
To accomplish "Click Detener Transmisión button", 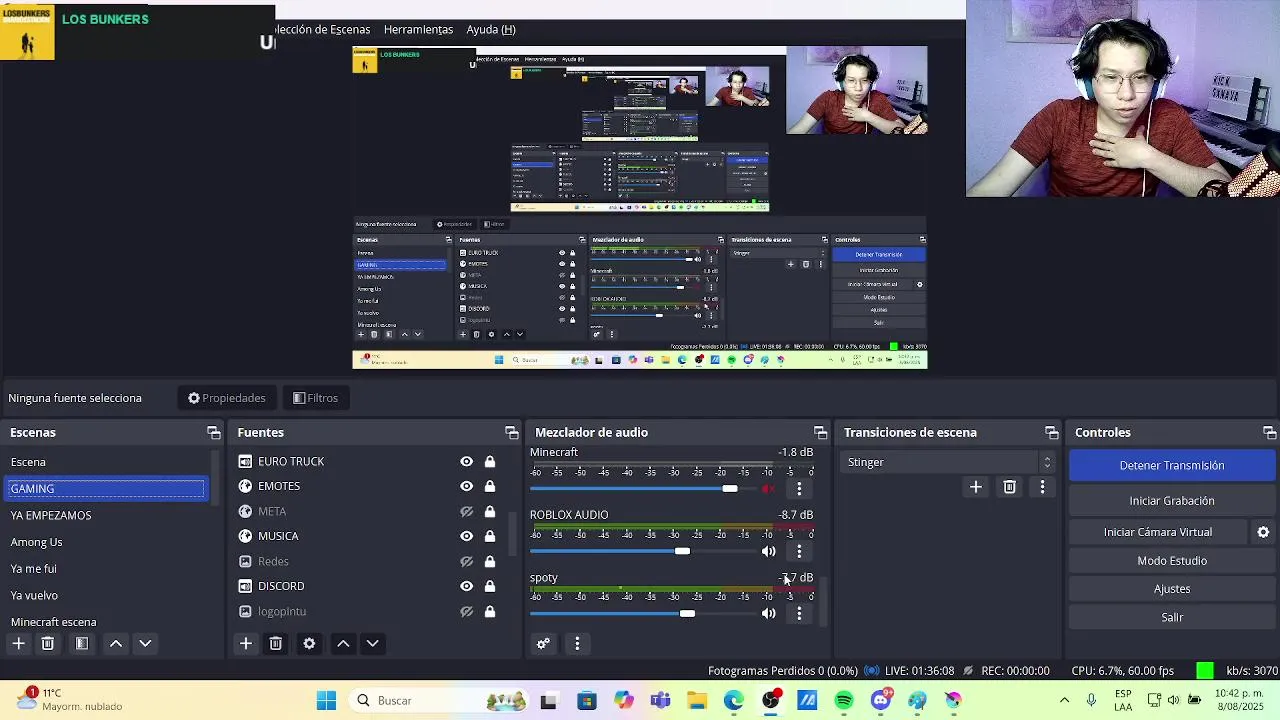I will (1171, 465).
